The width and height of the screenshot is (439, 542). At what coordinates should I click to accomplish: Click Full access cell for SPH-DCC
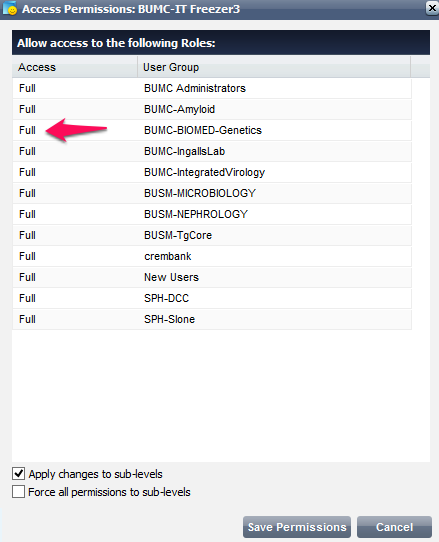27,298
